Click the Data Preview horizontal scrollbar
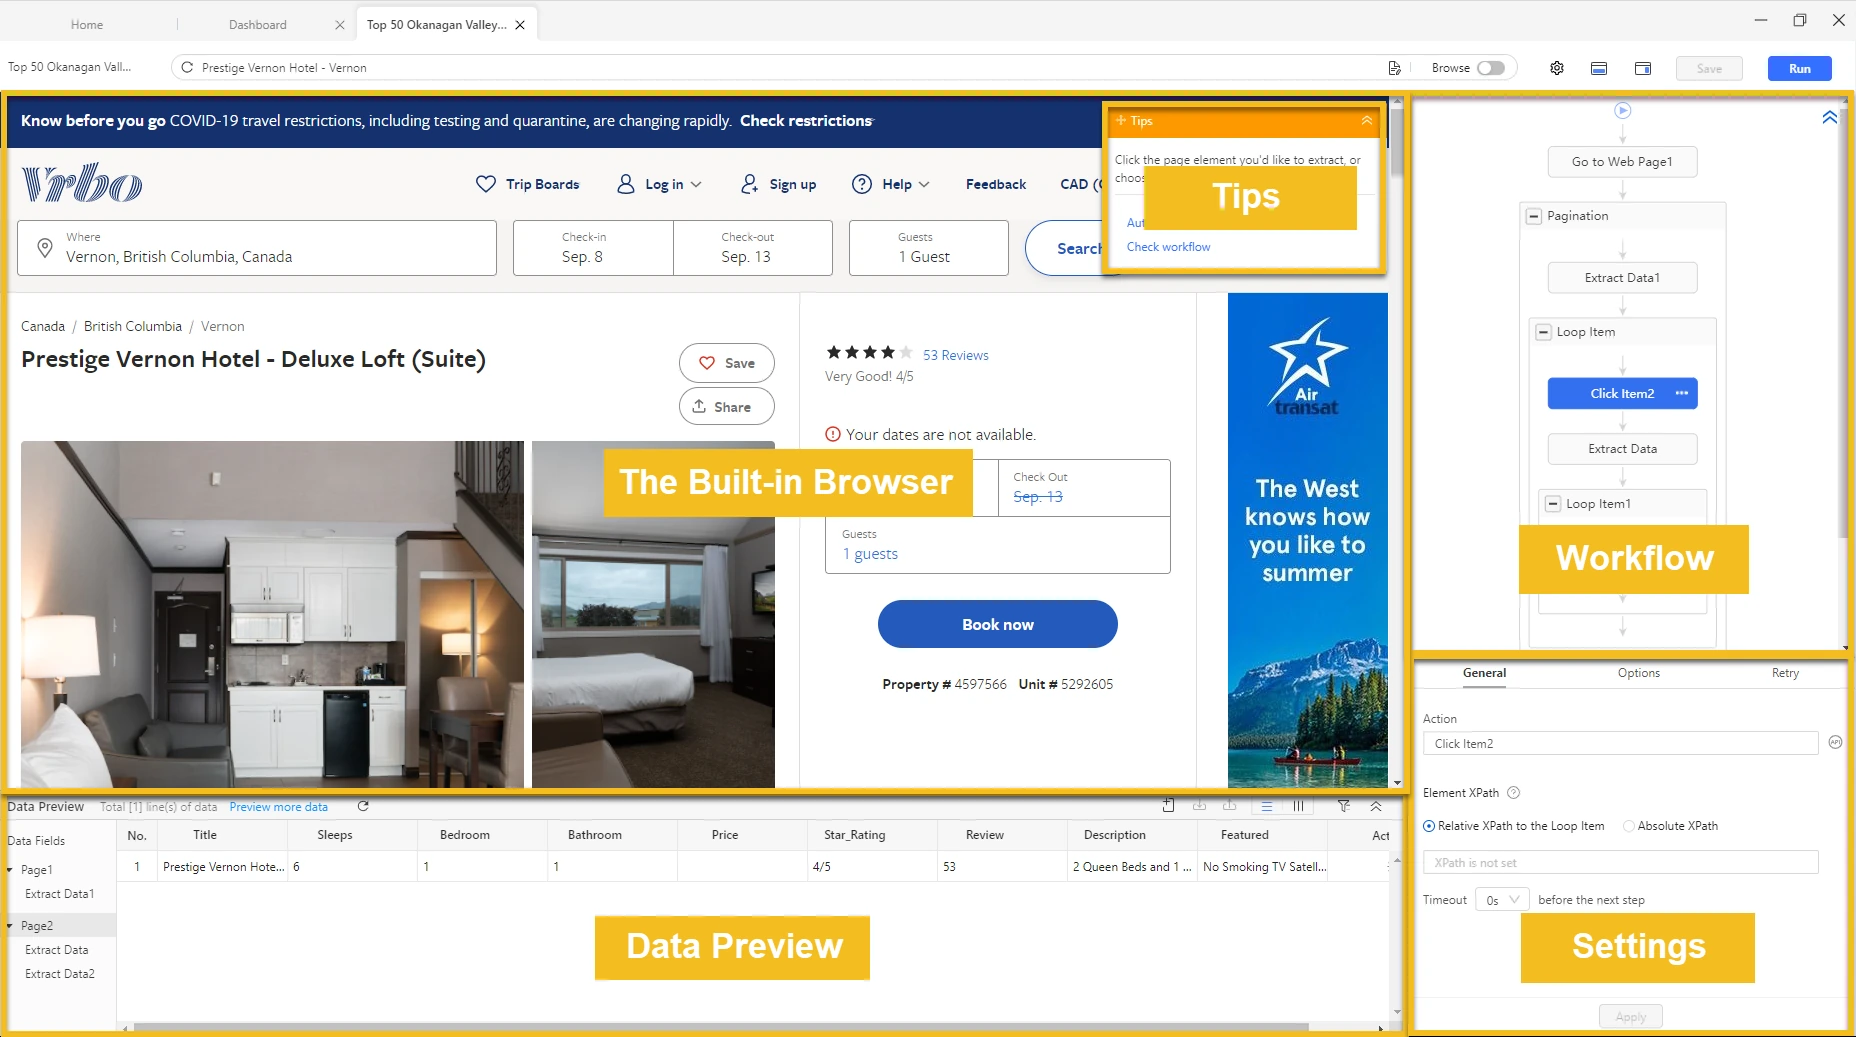 pyautogui.click(x=720, y=1027)
